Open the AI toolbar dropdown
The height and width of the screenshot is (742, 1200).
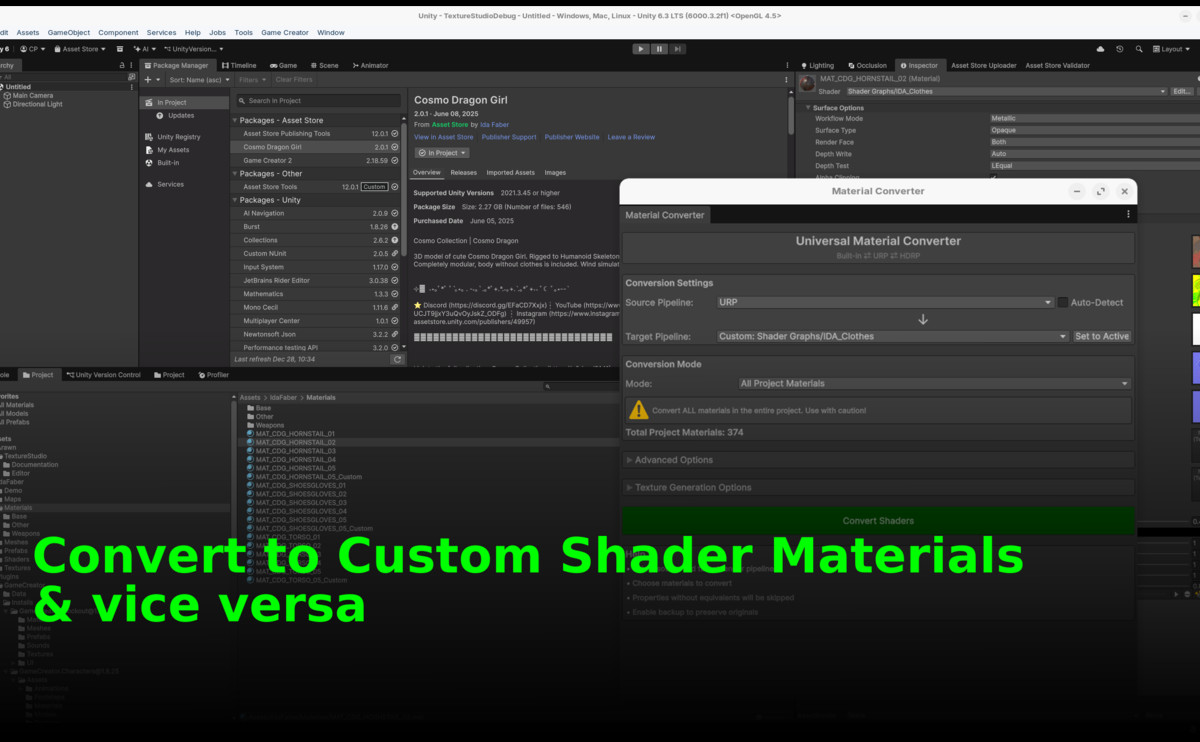point(145,48)
